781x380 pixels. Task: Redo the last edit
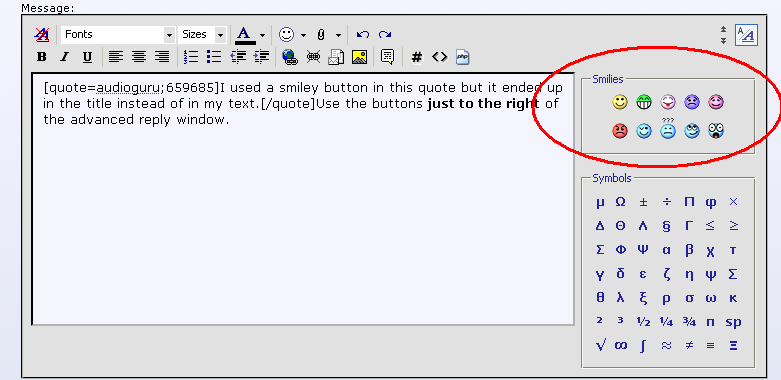(385, 34)
